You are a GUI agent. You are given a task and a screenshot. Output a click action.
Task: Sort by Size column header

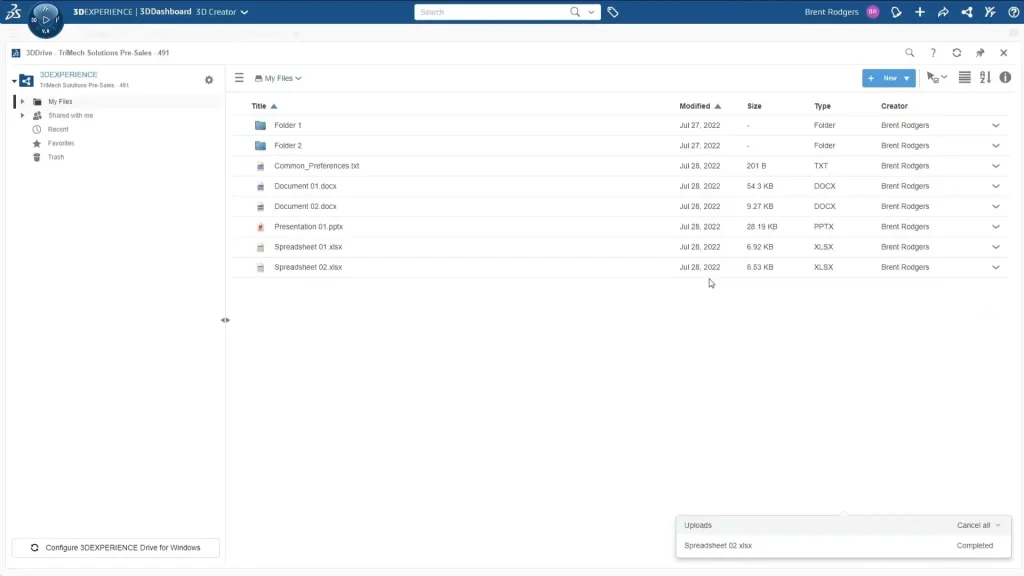click(x=754, y=106)
